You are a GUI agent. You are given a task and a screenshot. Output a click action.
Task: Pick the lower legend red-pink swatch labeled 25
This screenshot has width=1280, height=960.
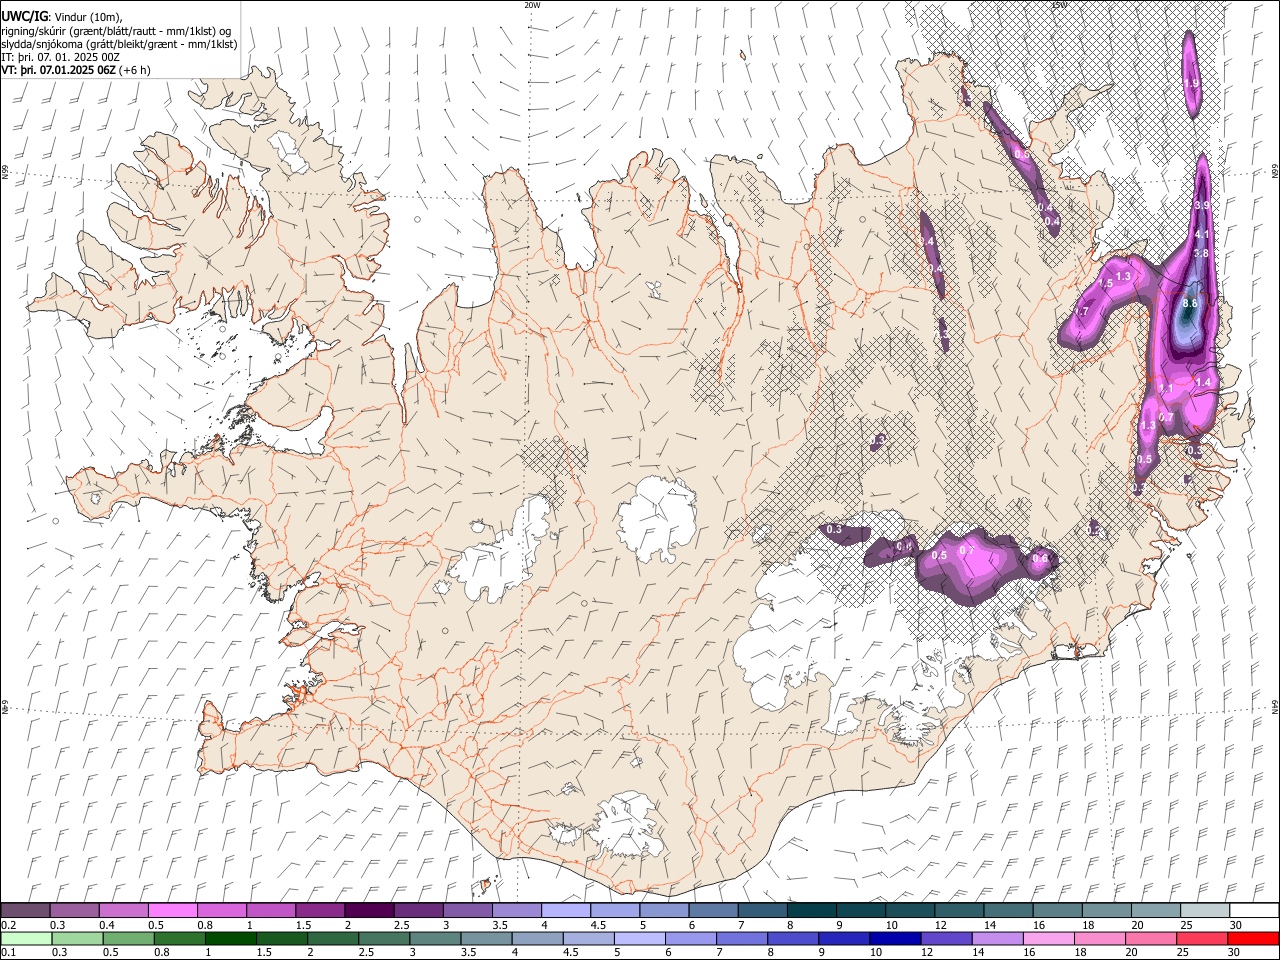(x=1201, y=938)
